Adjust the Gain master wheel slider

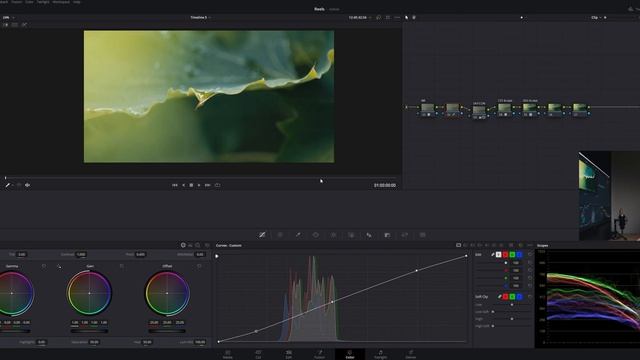pos(89,331)
